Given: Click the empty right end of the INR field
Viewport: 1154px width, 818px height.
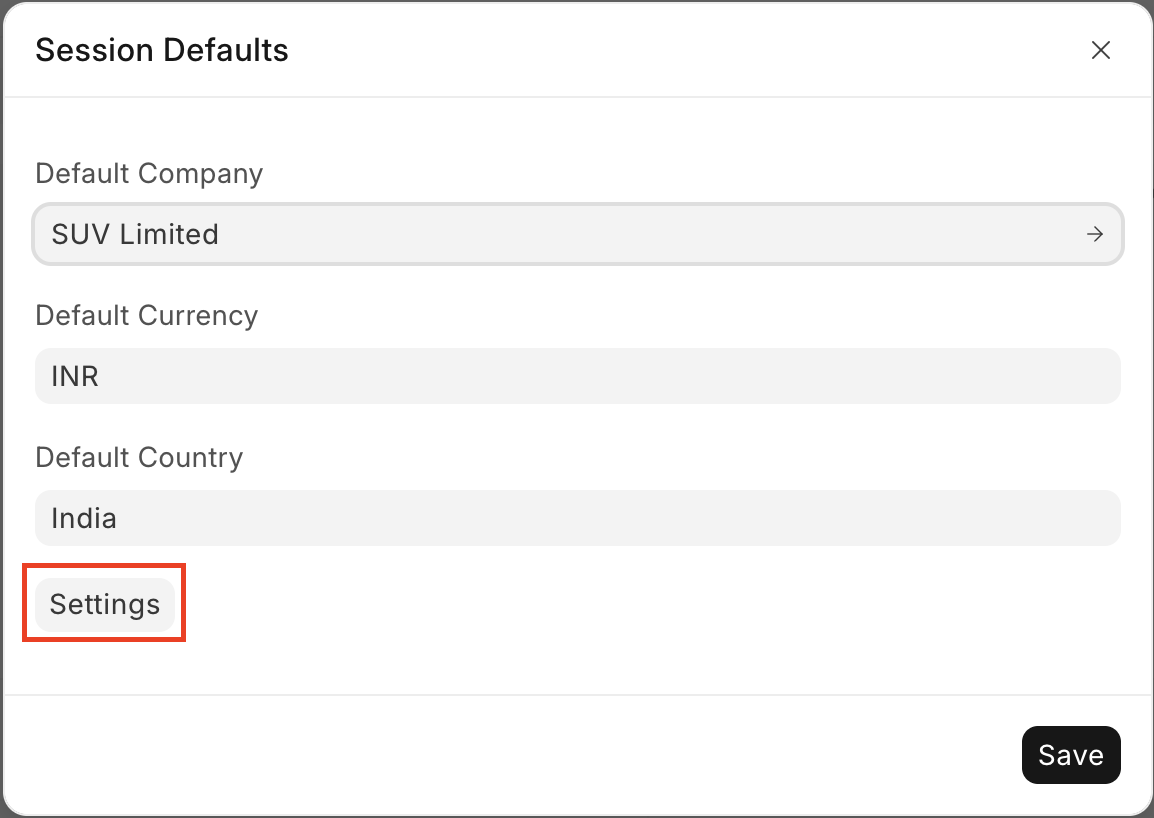Looking at the screenshot, I should (1050, 376).
